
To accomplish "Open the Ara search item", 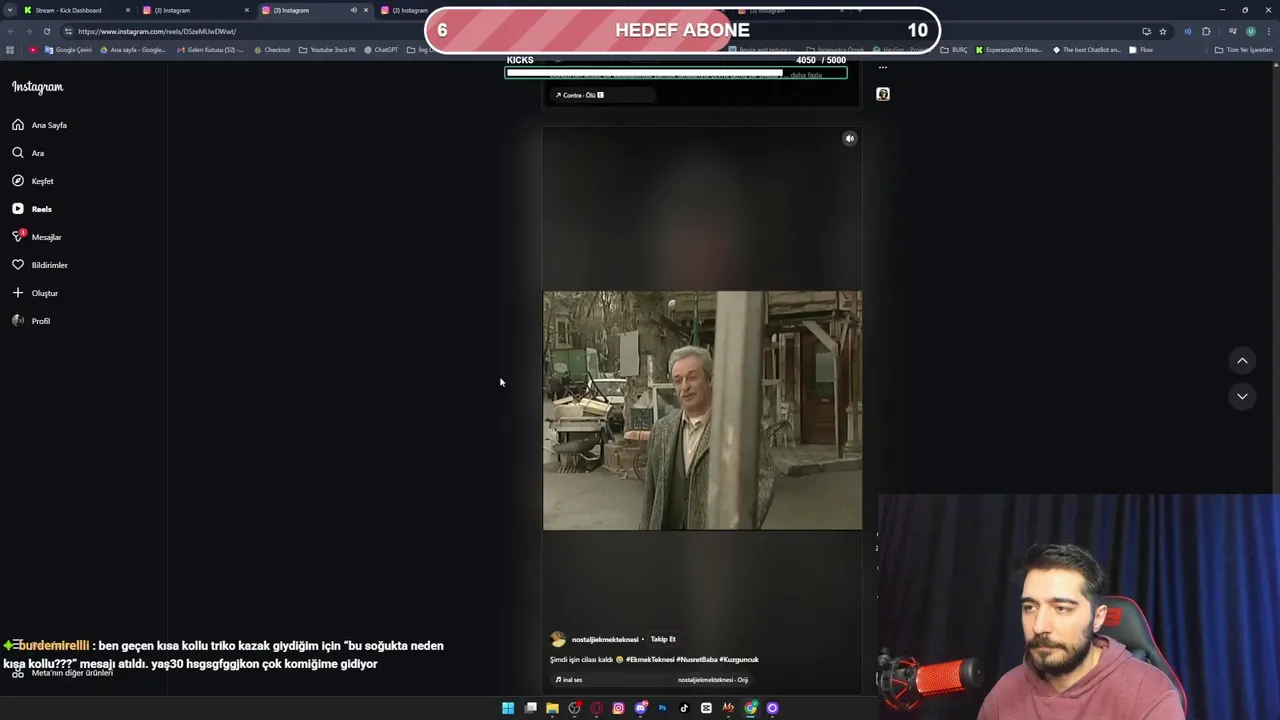I will click(x=28, y=153).
